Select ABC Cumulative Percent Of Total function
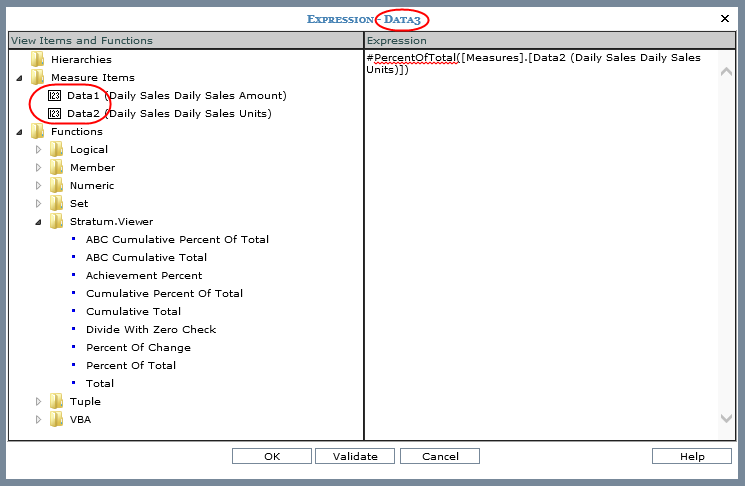745x486 pixels. 177,239
